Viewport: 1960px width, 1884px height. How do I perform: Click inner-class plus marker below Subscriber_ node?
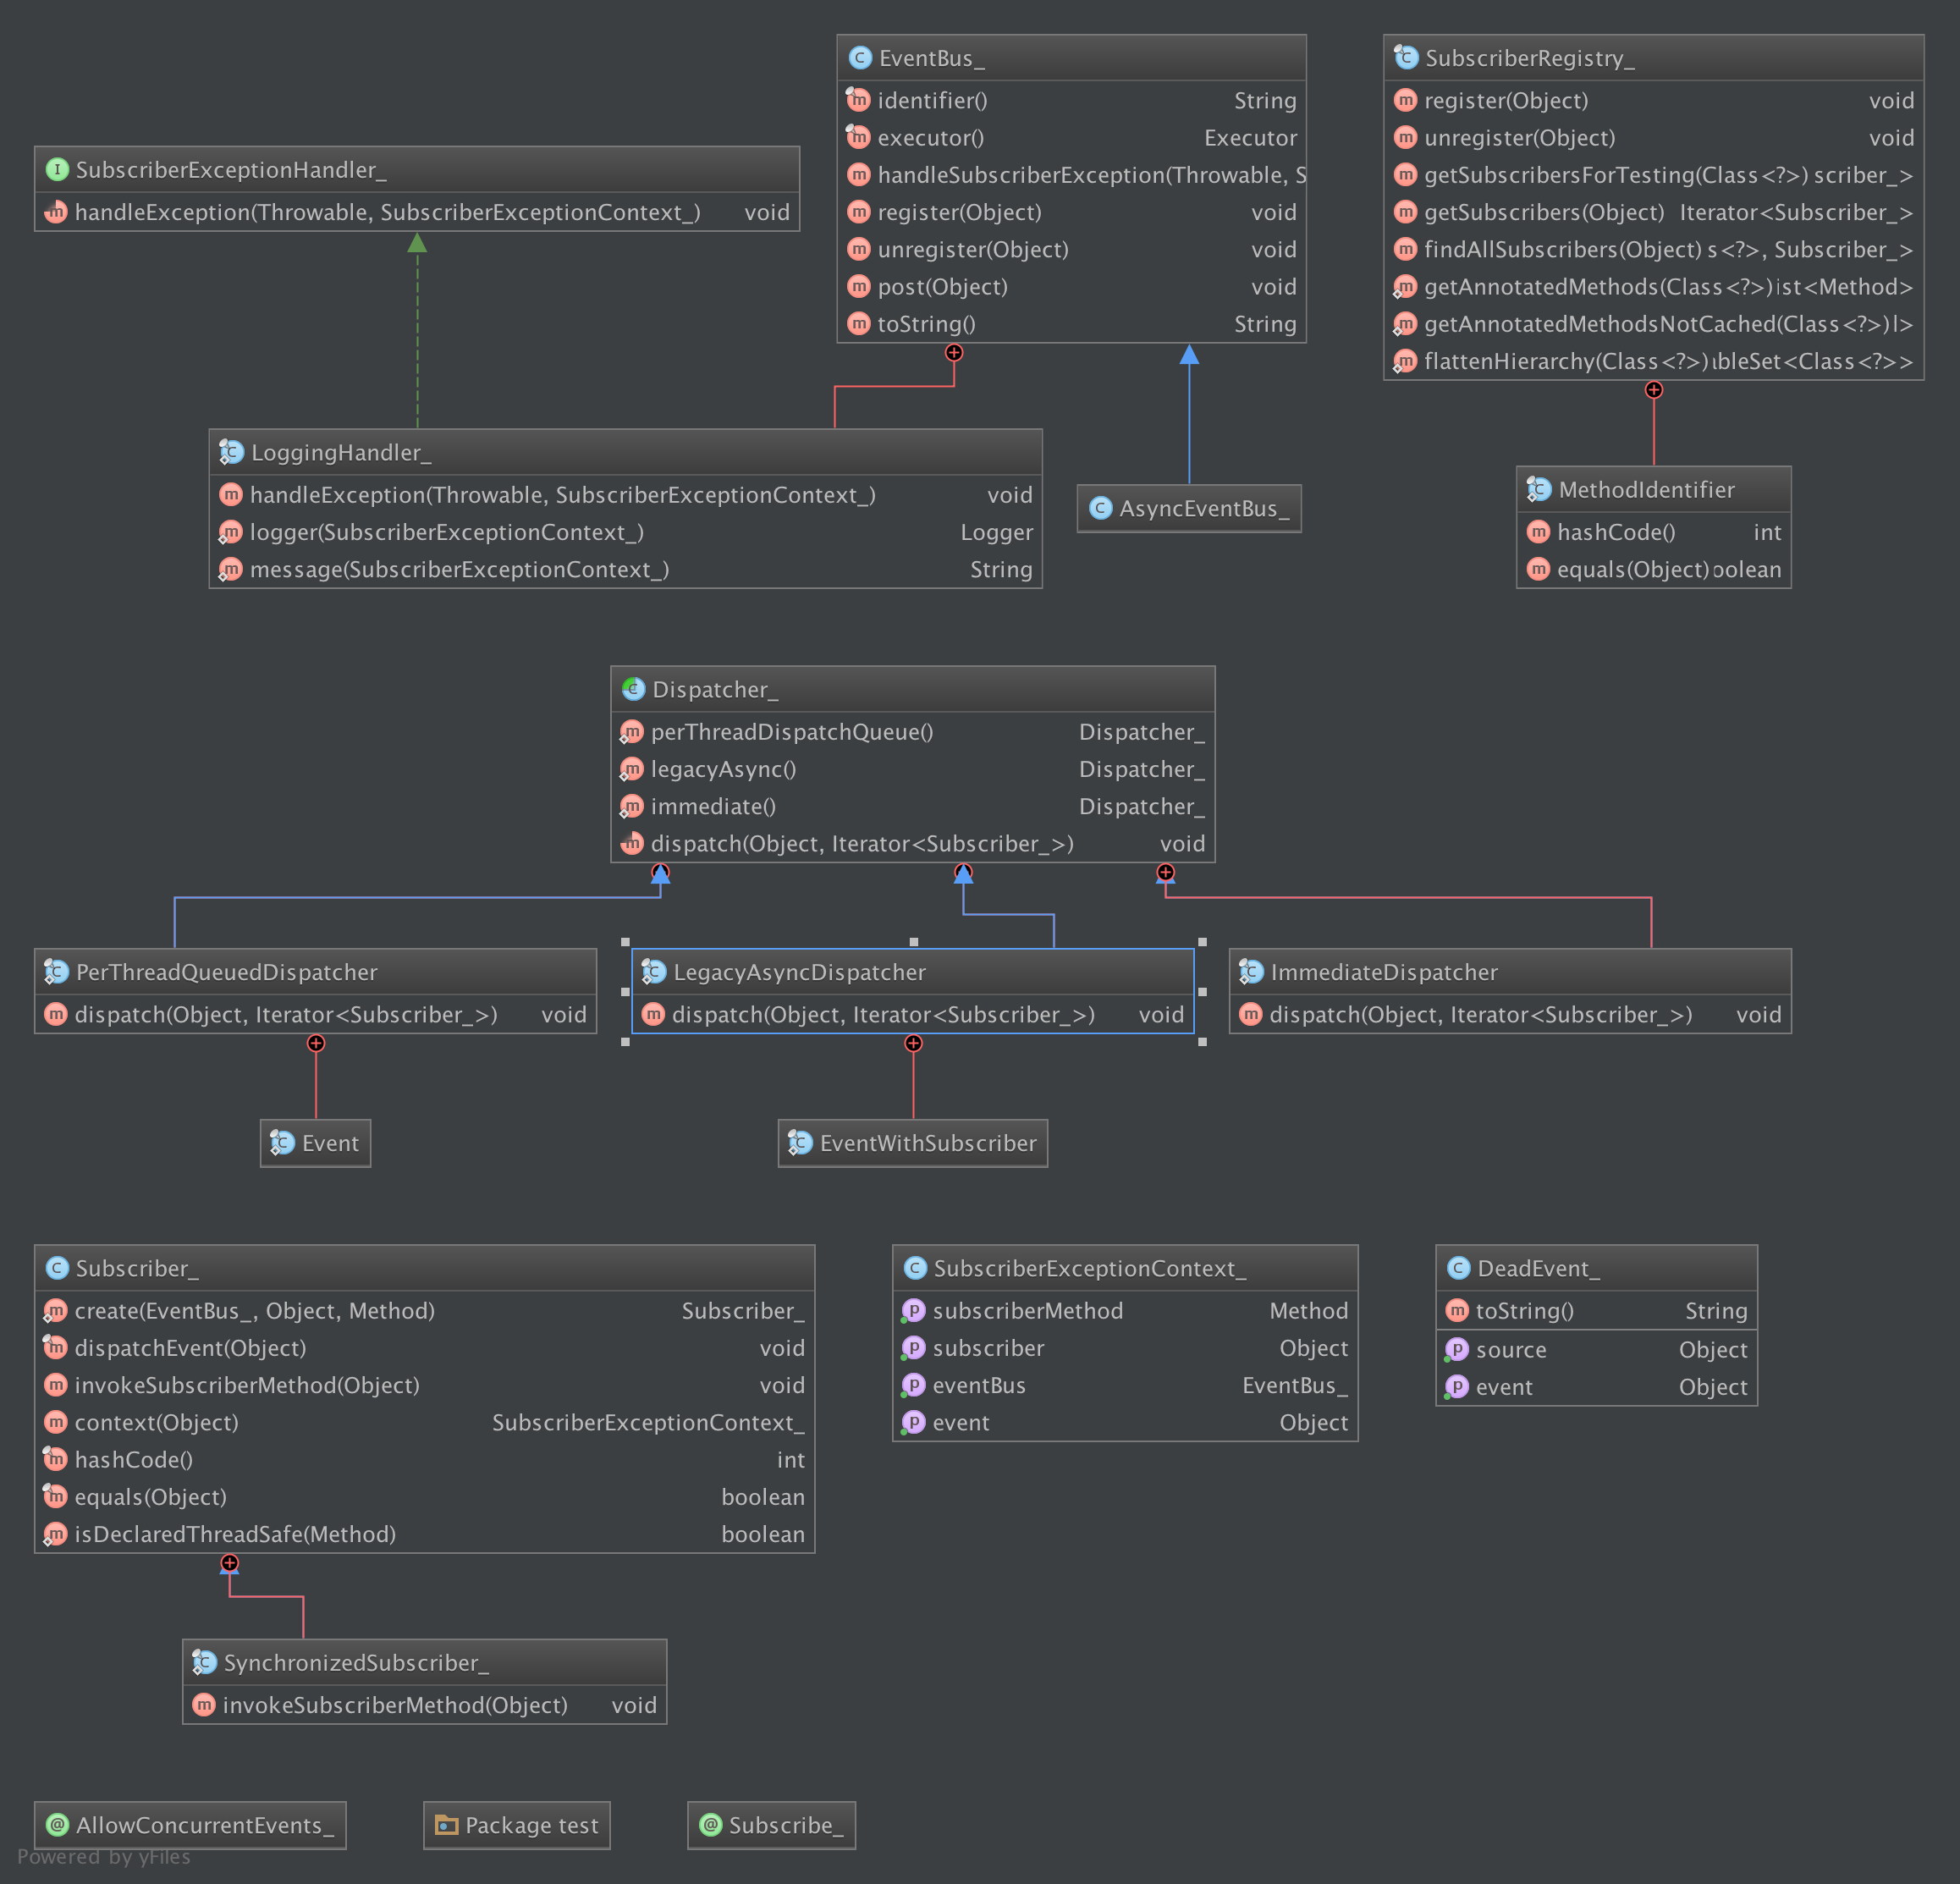[x=230, y=1563]
